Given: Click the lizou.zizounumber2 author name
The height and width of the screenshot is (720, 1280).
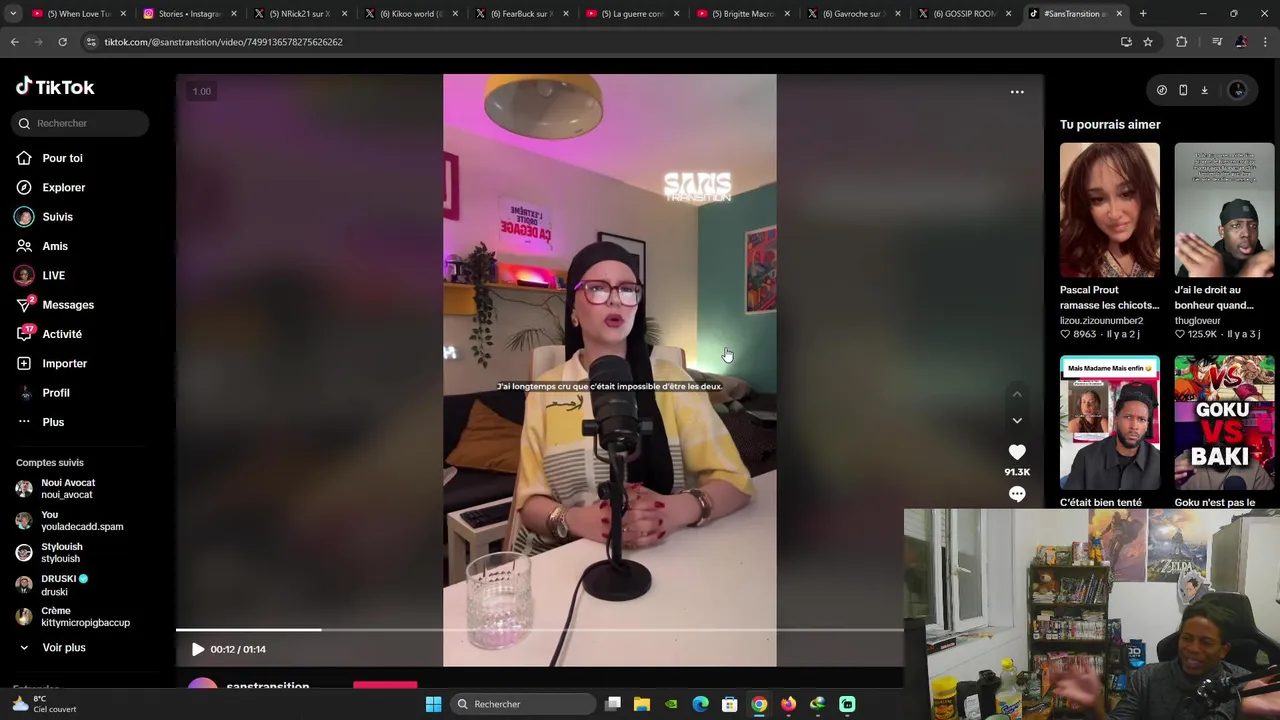Looking at the screenshot, I should tap(1101, 321).
